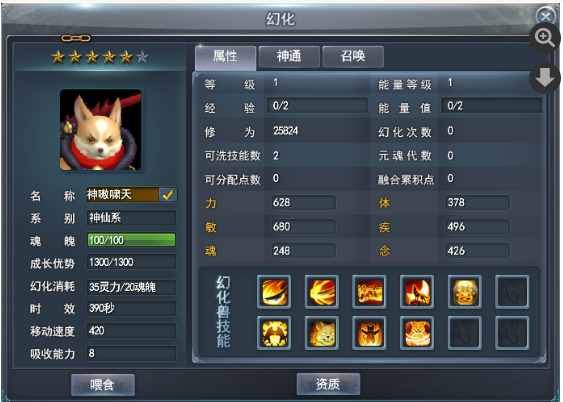The height and width of the screenshot is (402, 563).
Task: Select the fire wolf skill icon in the top row
Action: click(x=417, y=292)
